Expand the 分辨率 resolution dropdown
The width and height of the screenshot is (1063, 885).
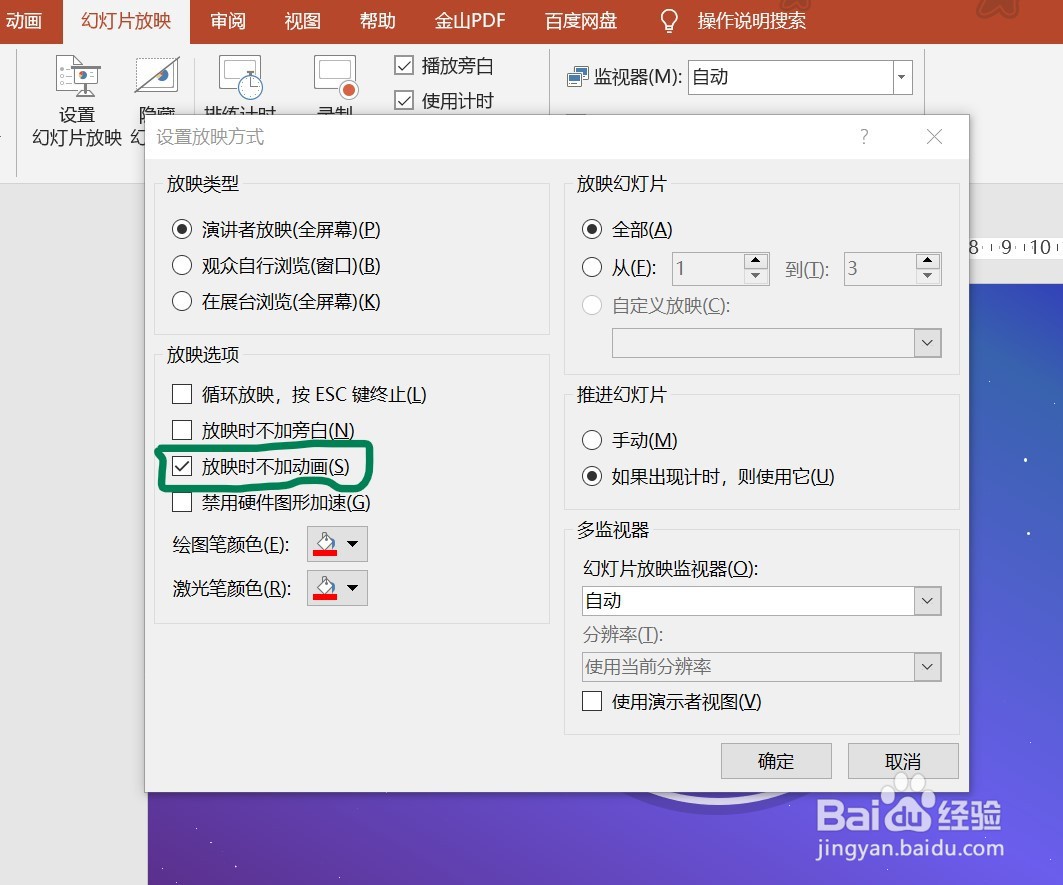point(927,667)
